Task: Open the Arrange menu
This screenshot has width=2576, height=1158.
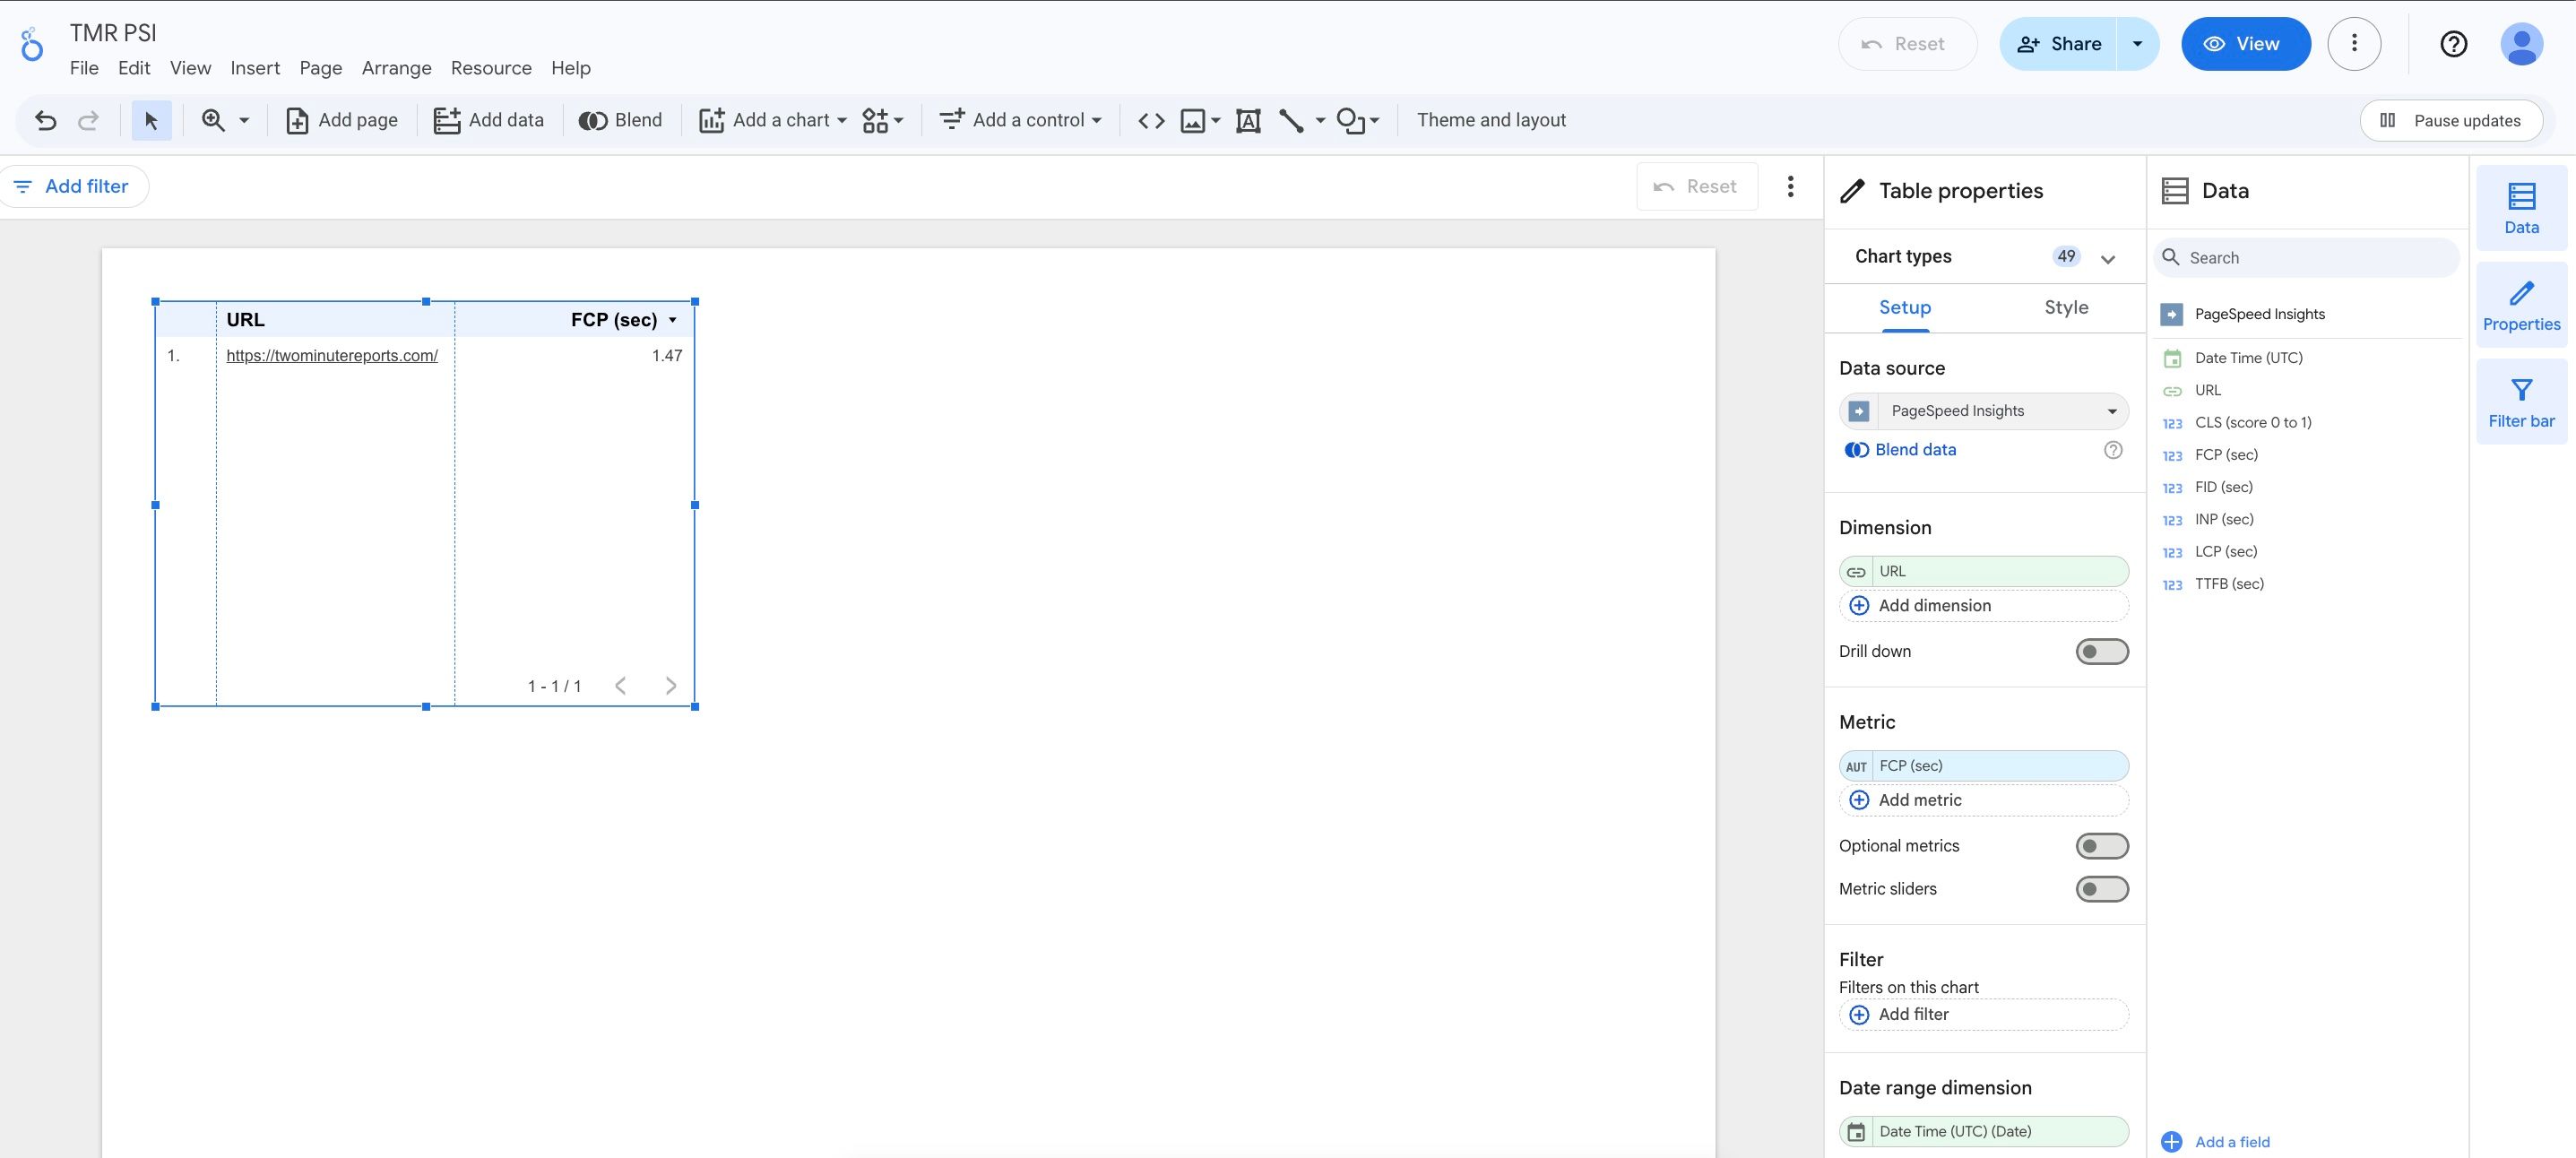Action: [x=396, y=68]
